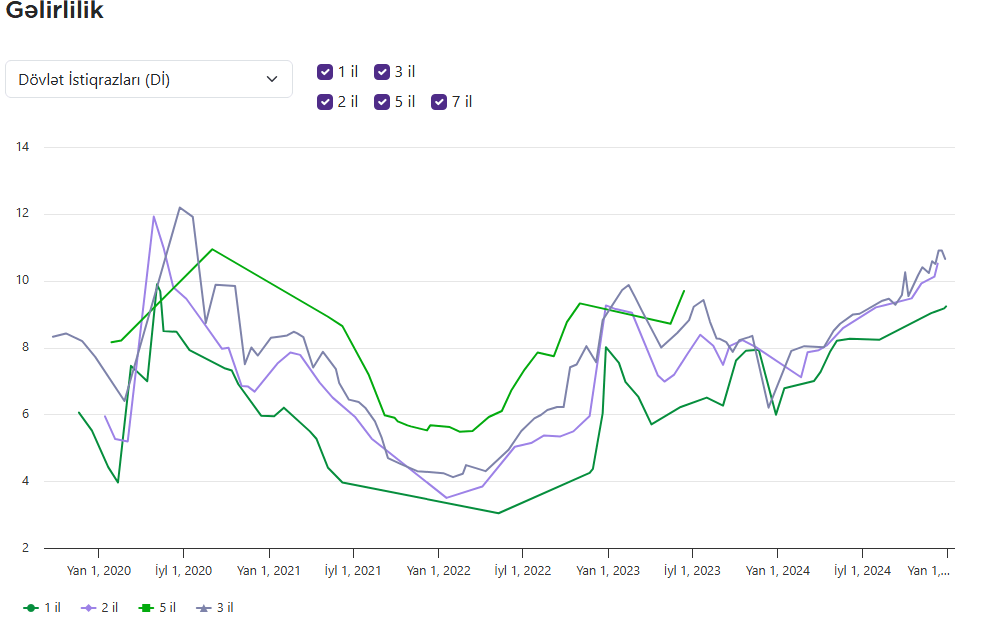982x623 pixels.
Task: Click the İyl 1, 2022 x-axis label
Action: (x=523, y=571)
